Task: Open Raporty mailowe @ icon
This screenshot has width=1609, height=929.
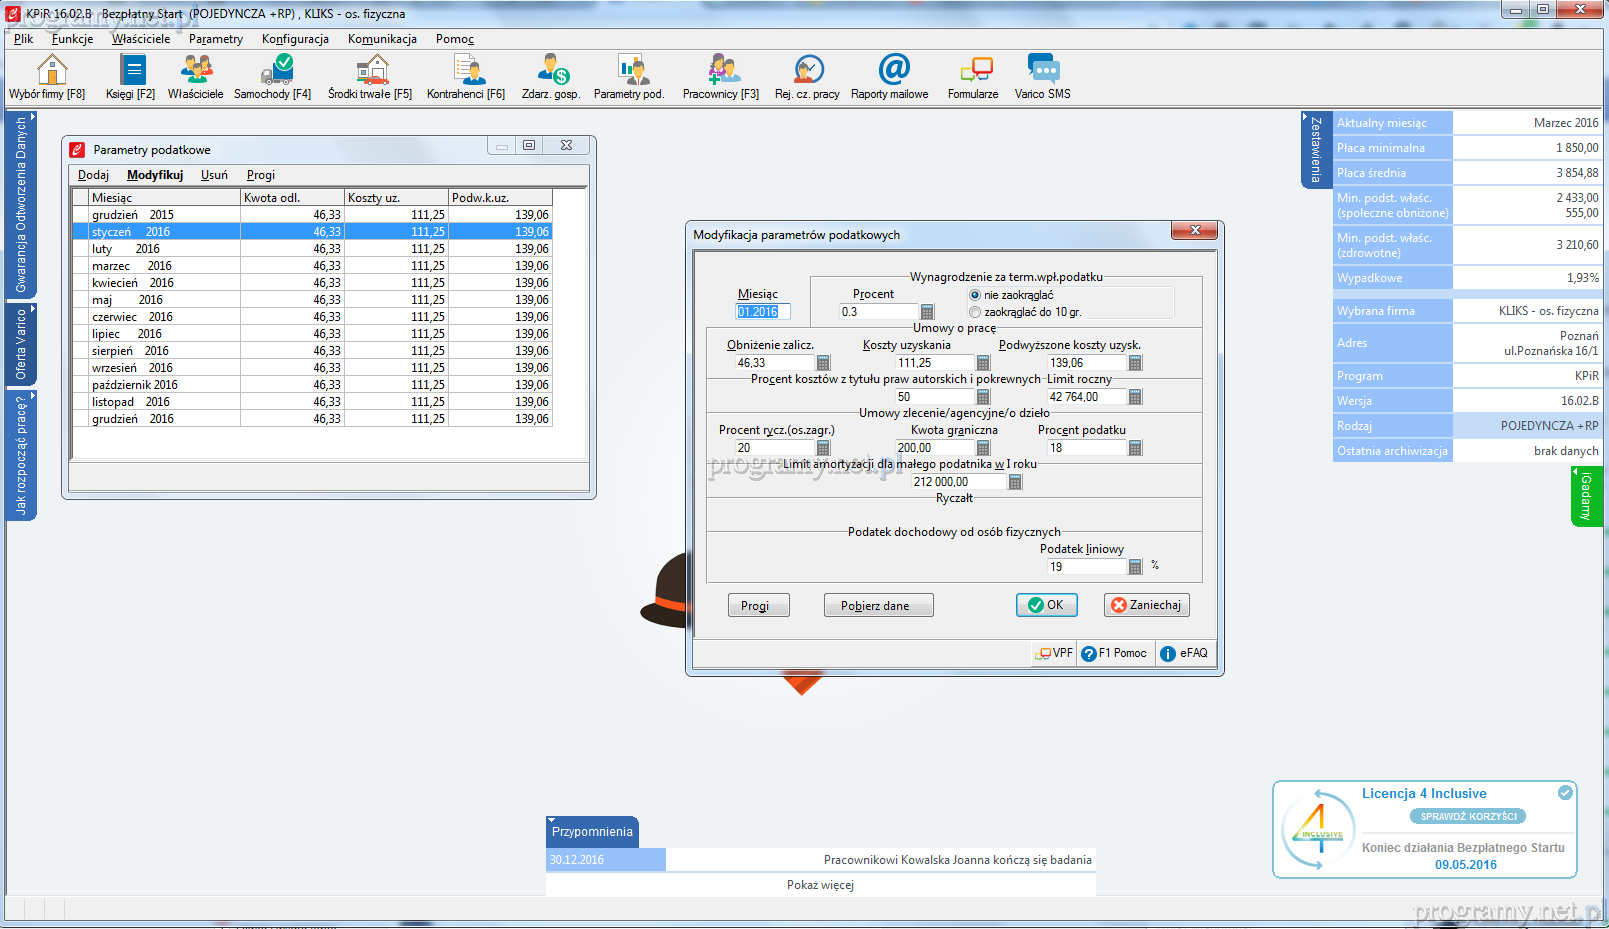Action: 892,71
